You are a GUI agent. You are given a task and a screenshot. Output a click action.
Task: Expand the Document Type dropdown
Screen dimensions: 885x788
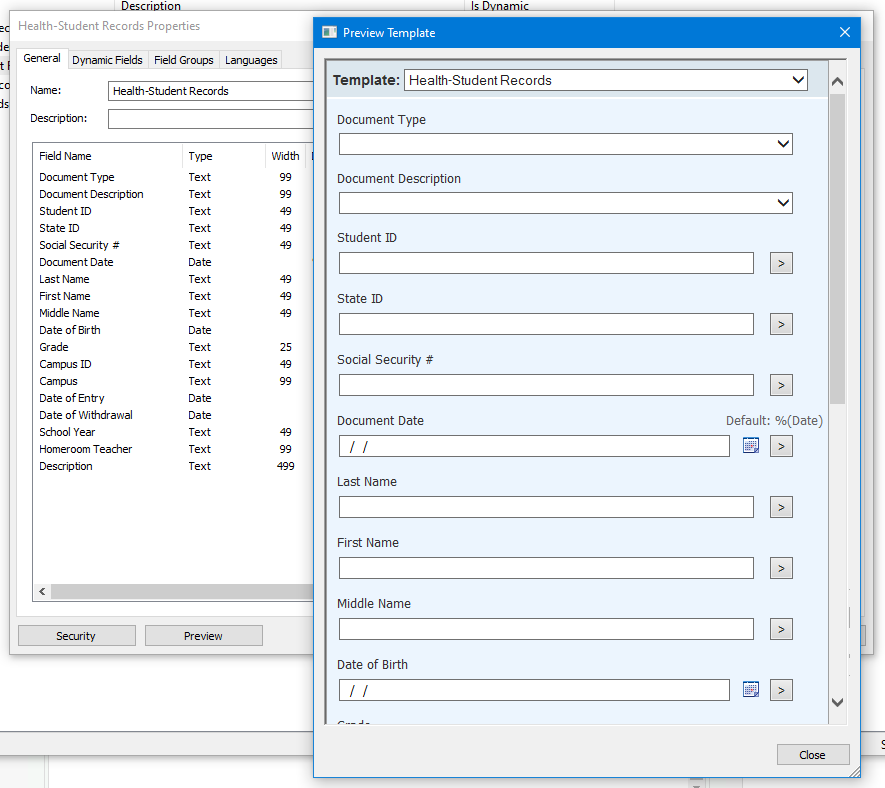[x=566, y=144]
